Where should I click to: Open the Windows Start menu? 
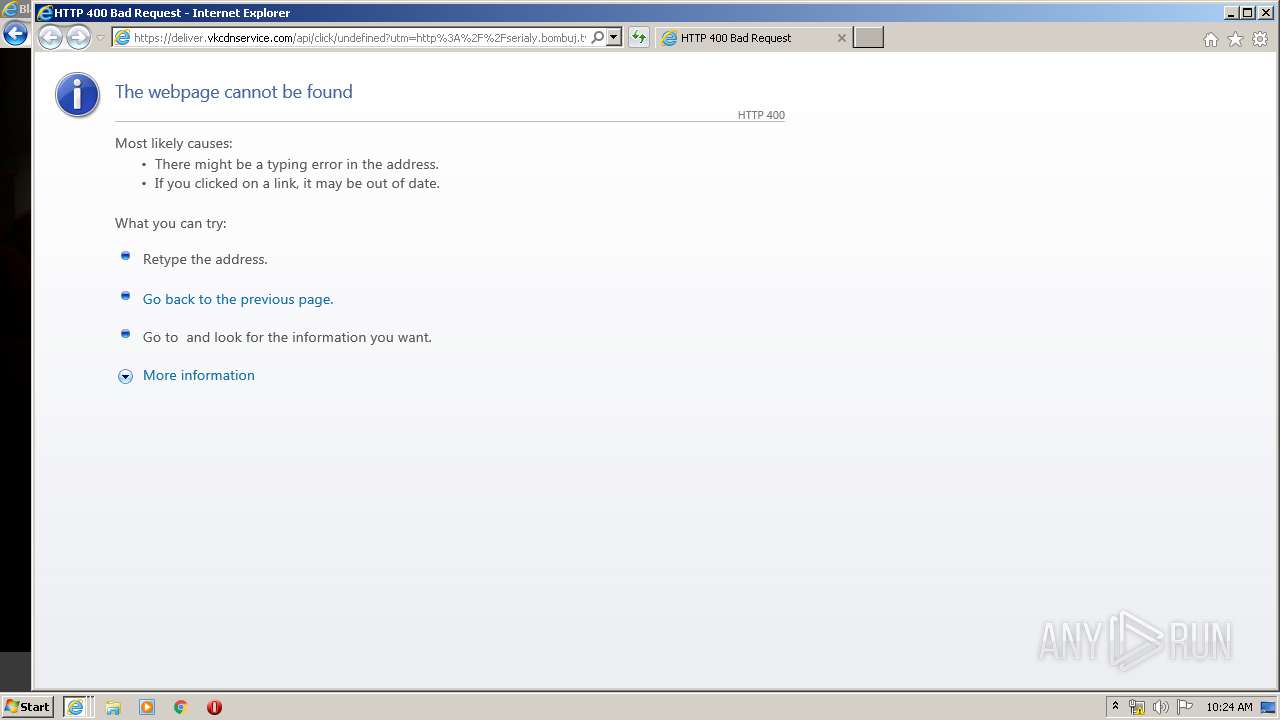(28, 706)
